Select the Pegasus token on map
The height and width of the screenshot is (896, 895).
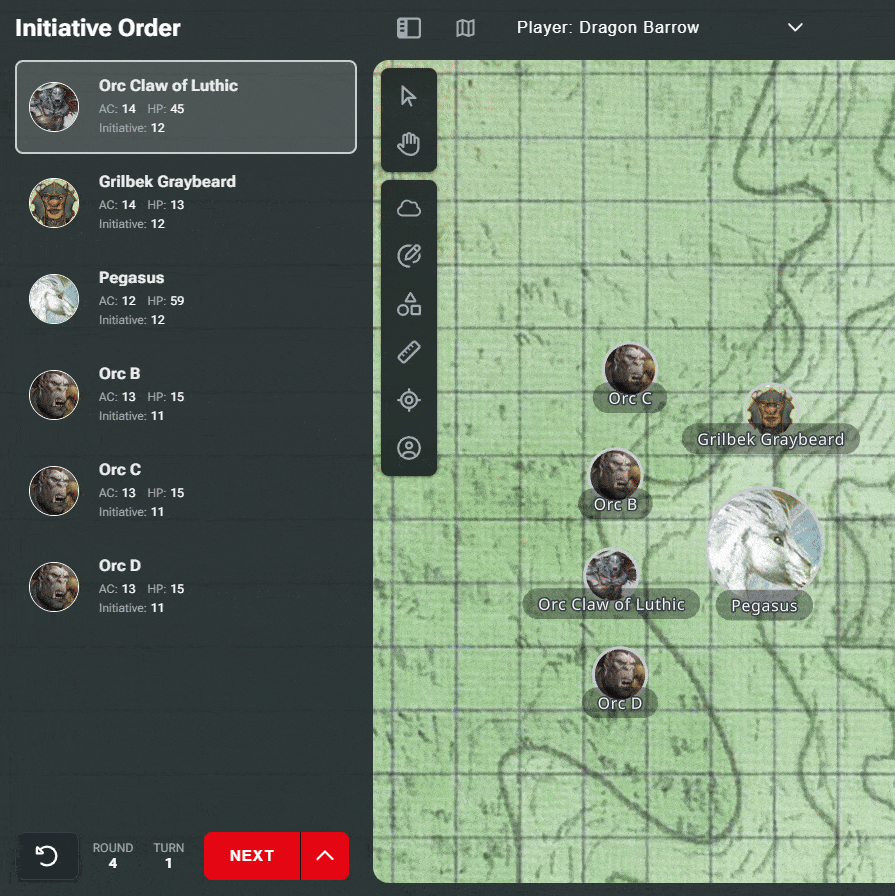tap(765, 543)
